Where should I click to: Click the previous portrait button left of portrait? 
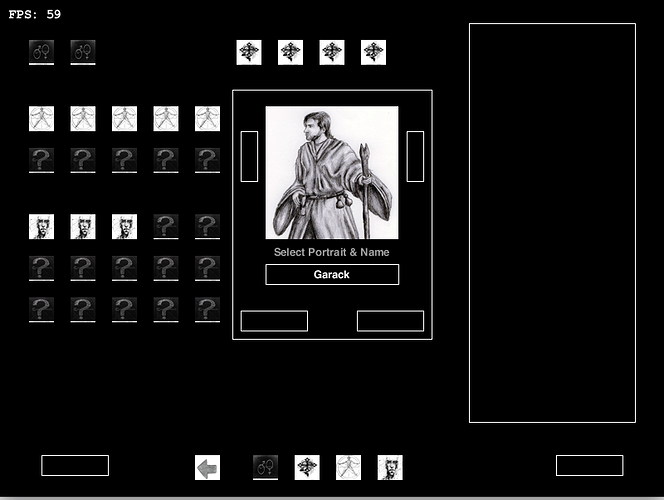[249, 156]
